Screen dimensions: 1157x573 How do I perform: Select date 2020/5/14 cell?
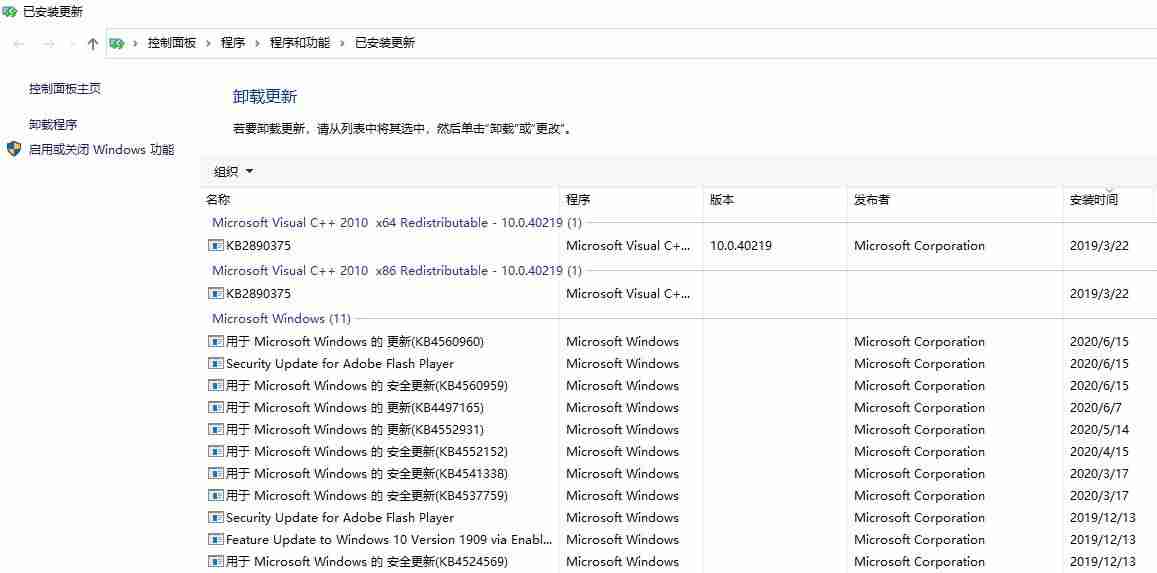coord(1099,429)
